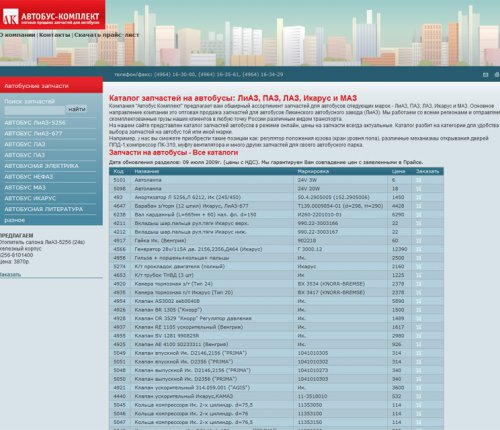Click the Автобус-Комплект logo
The image size is (500, 430).
[52, 16]
